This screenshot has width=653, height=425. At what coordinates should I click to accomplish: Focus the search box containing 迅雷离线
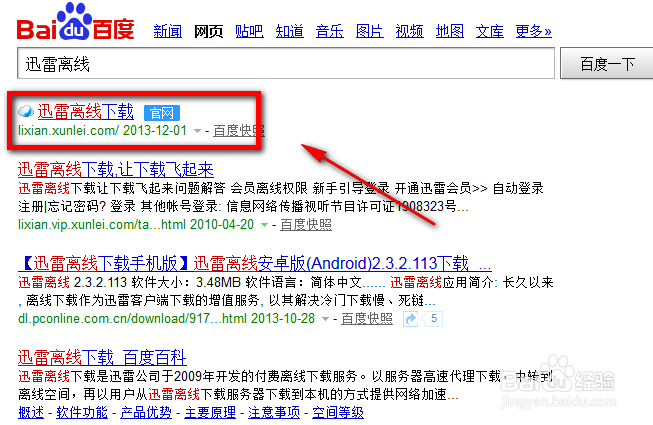coord(286,63)
